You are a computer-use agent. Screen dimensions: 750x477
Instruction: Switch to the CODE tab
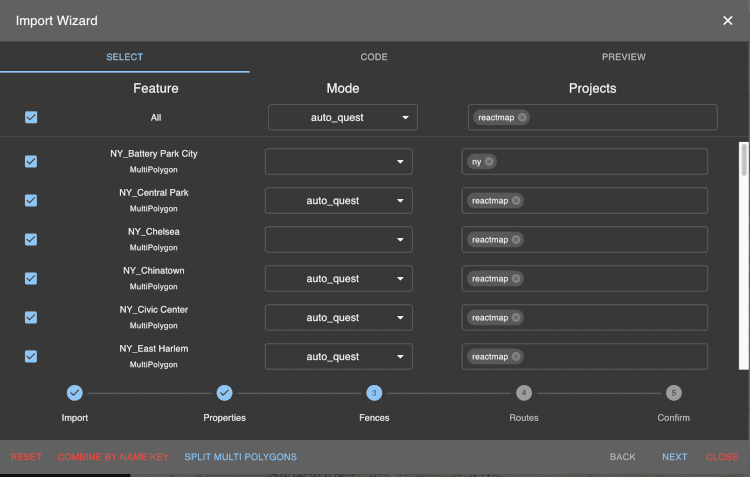[x=374, y=57]
